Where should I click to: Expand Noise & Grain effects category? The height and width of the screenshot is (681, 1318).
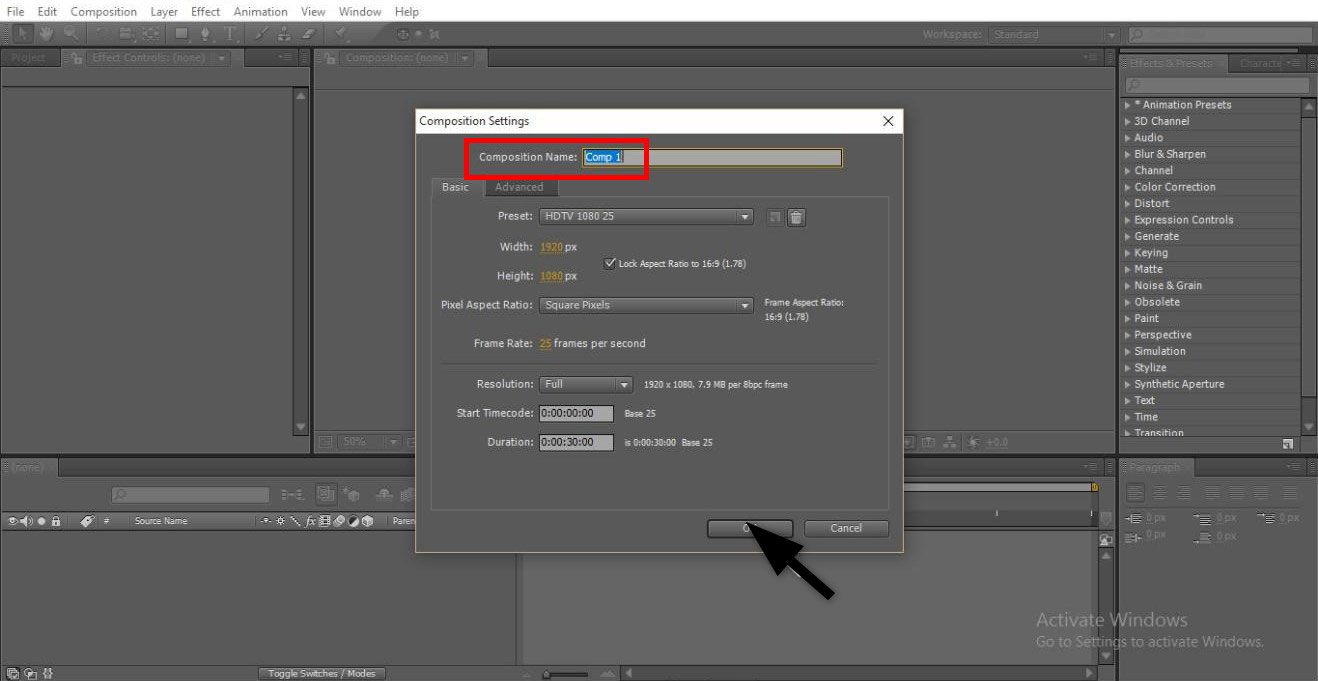(x=1128, y=285)
